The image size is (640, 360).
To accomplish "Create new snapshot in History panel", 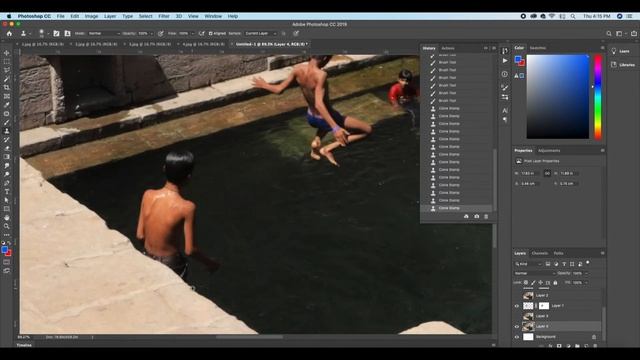I will click(x=476, y=216).
